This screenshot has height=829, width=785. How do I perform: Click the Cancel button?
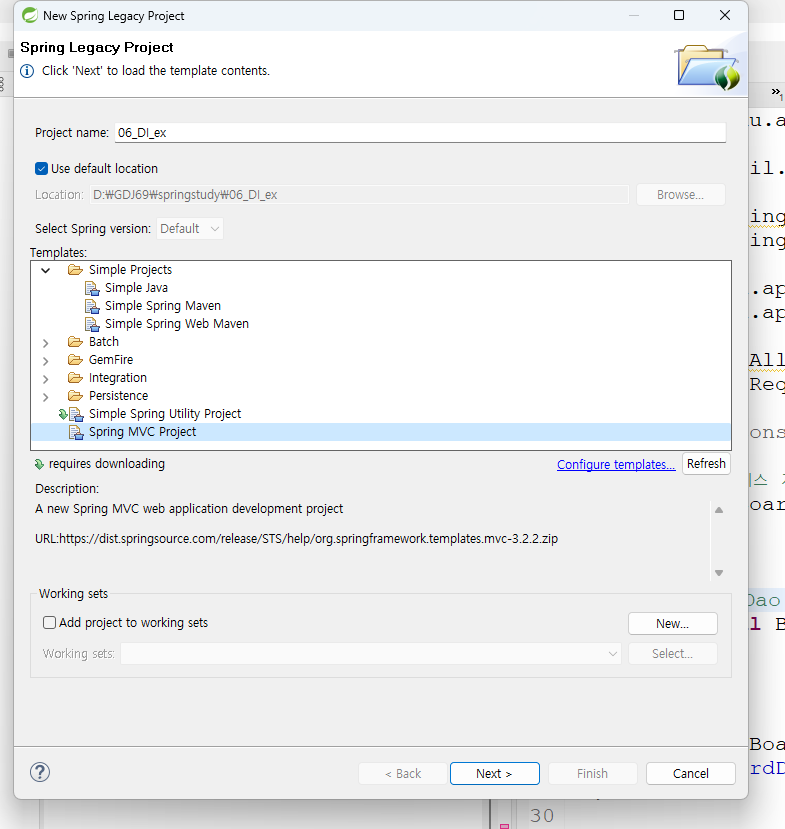[x=691, y=773]
